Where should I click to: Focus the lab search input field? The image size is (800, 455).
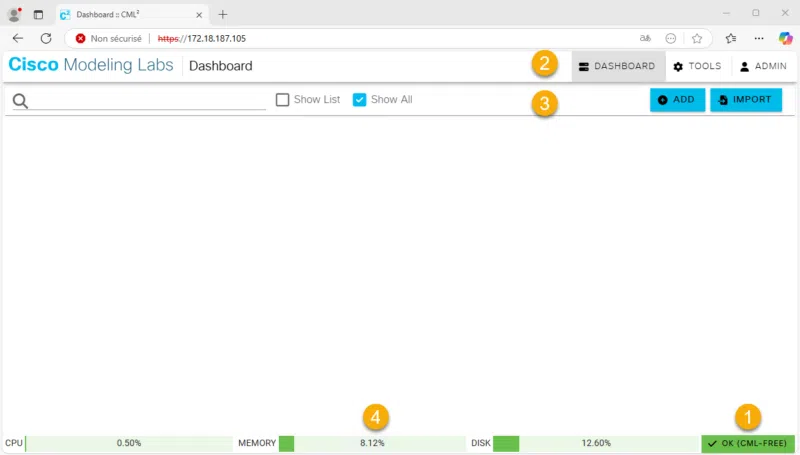tap(148, 100)
